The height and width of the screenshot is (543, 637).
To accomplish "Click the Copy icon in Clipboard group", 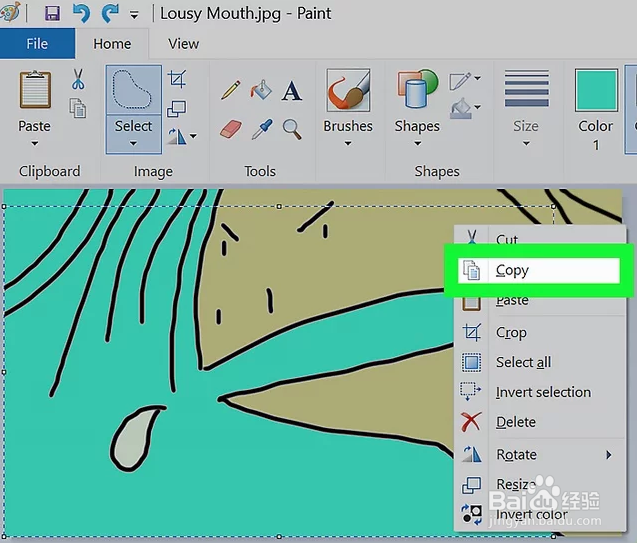I will tap(78, 108).
